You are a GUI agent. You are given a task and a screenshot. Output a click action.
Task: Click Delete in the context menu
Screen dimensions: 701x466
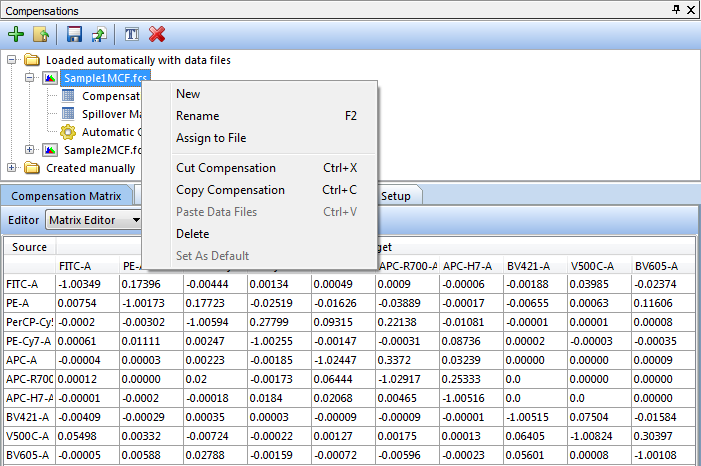(192, 234)
